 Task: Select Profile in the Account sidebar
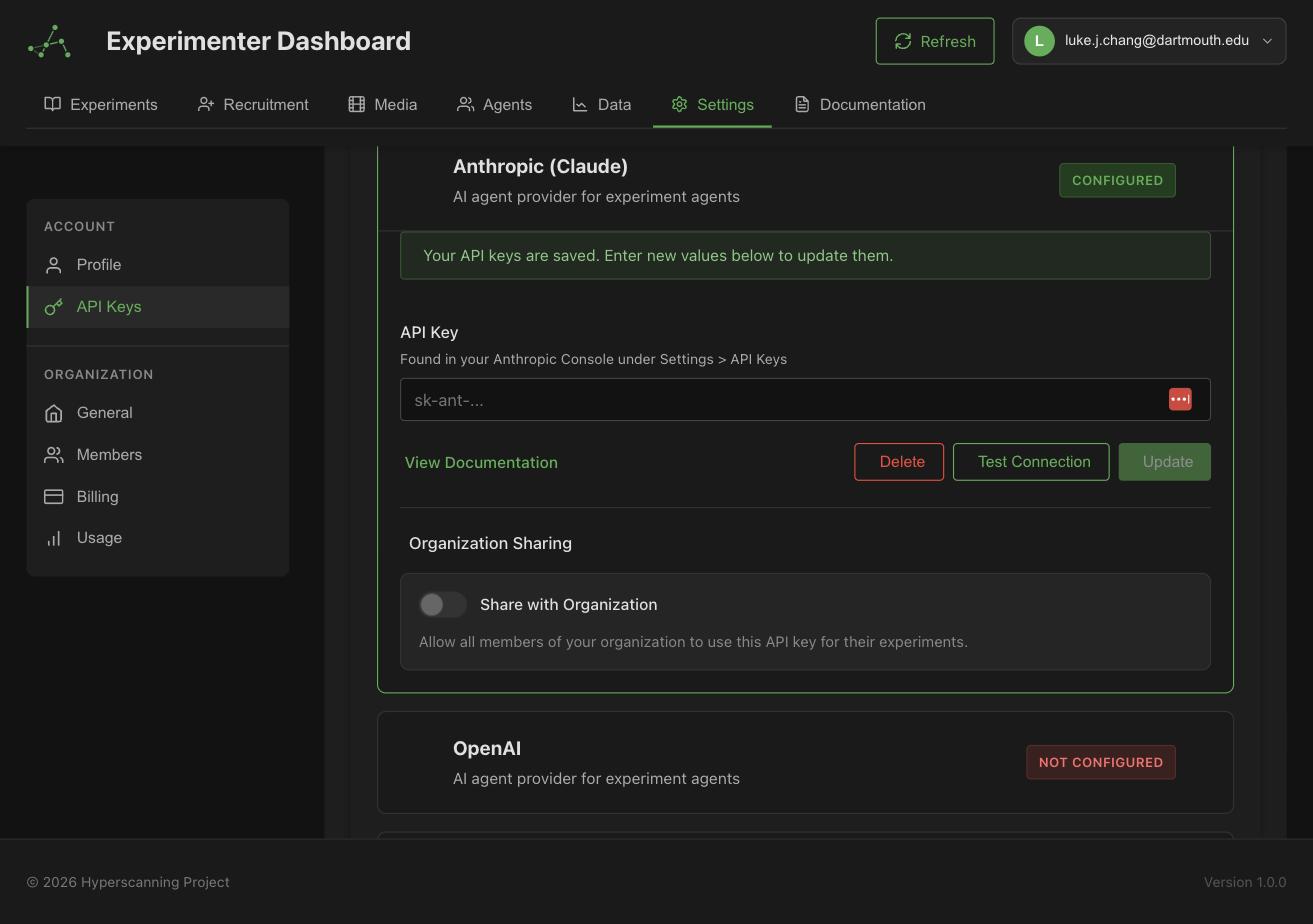click(x=158, y=265)
